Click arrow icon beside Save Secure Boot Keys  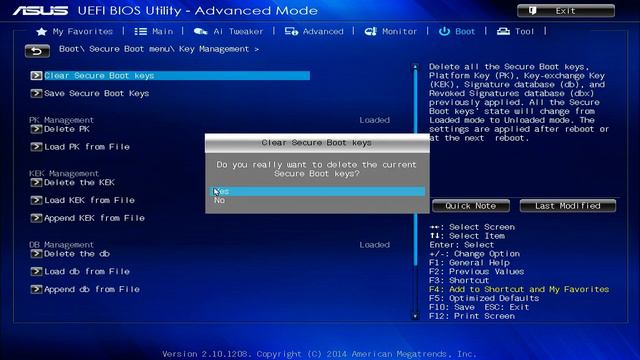pyautogui.click(x=36, y=93)
